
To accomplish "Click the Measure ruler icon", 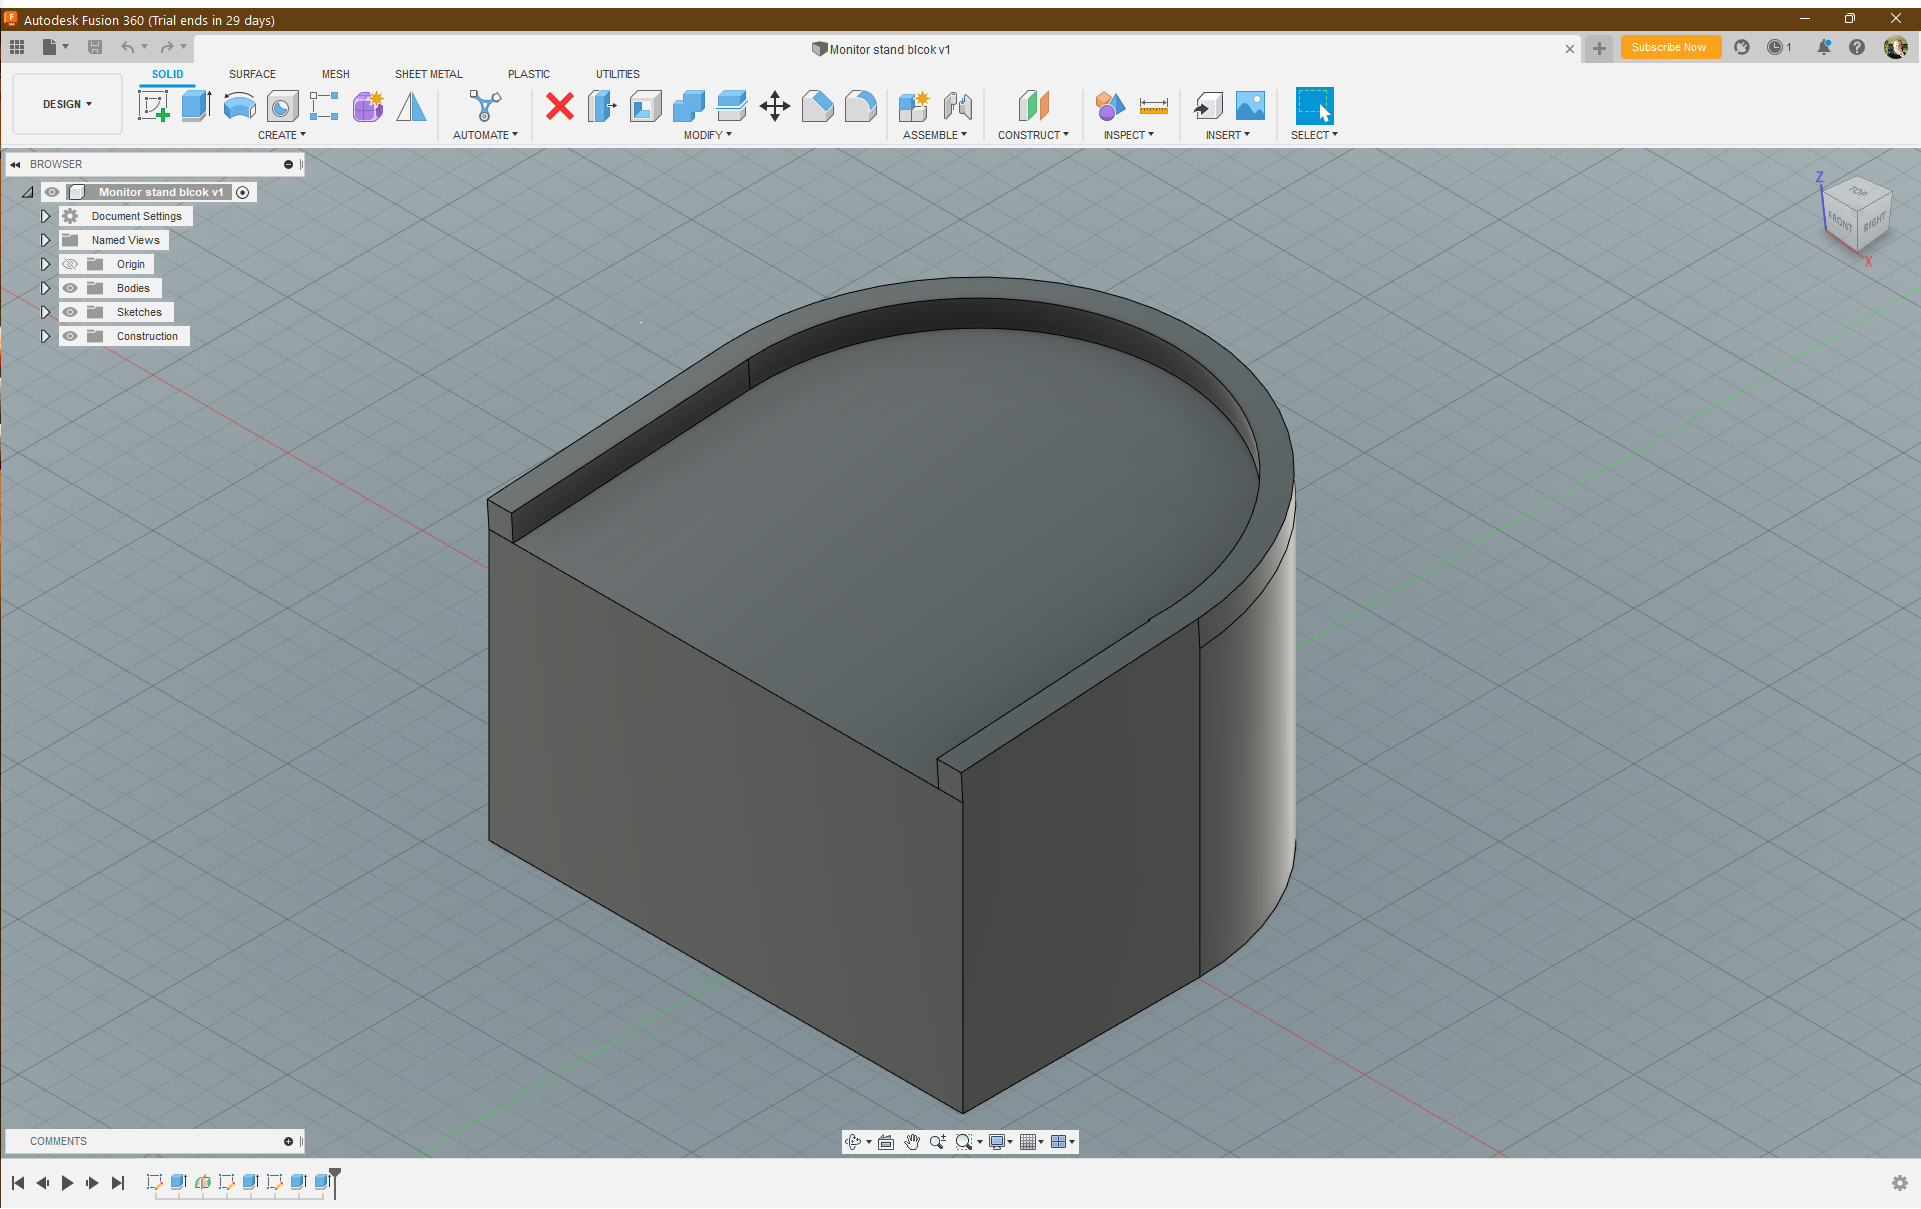I will point(1153,106).
